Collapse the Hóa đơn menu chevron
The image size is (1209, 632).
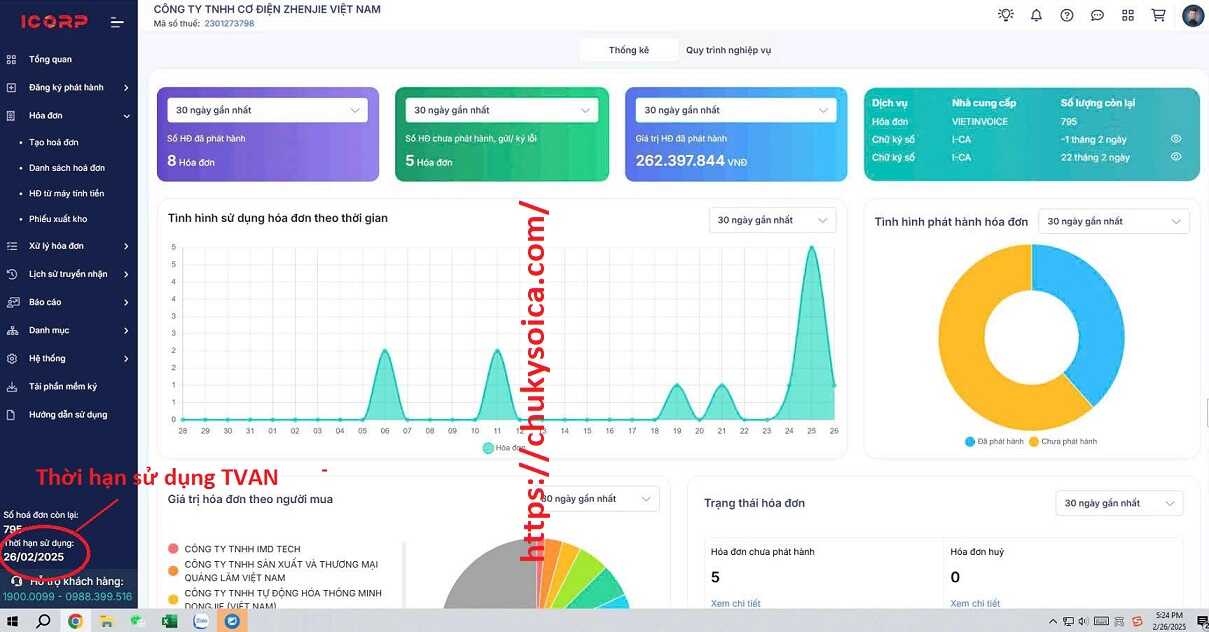[x=127, y=116]
